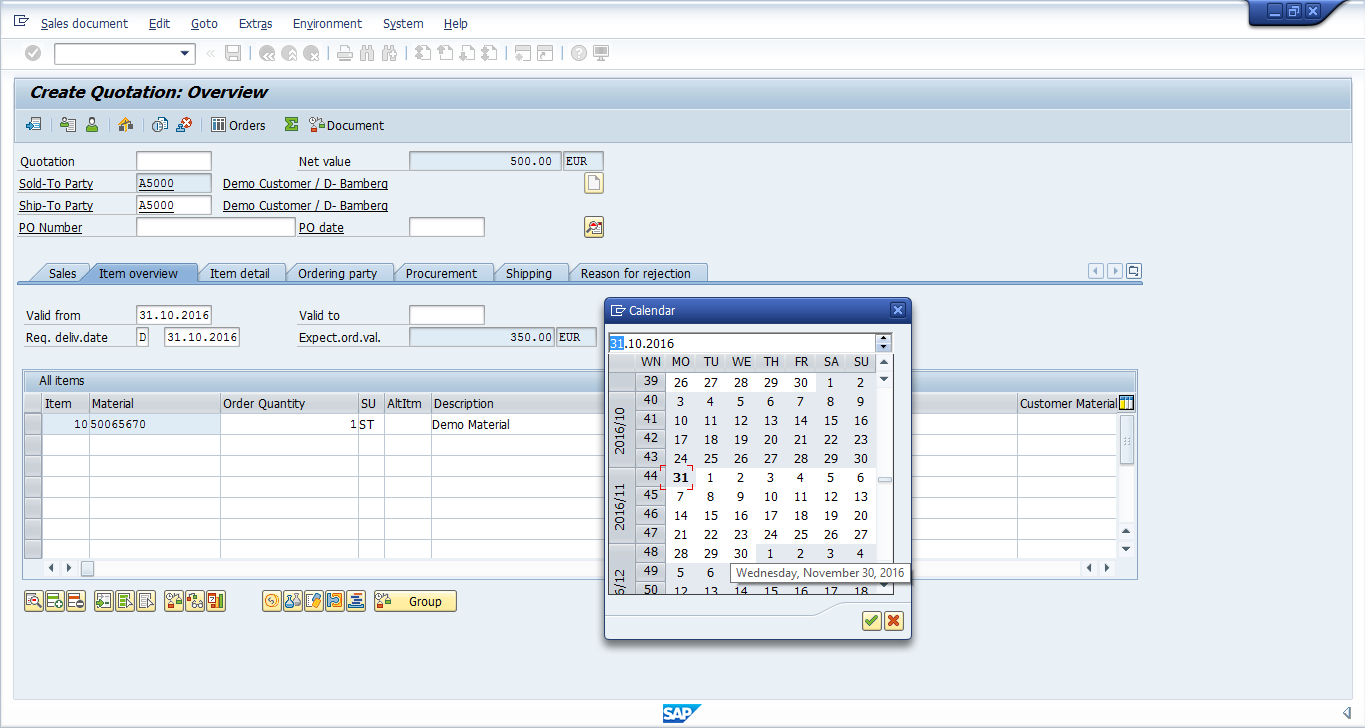The width and height of the screenshot is (1365, 728).
Task: Click the calendar date field down spinner arrow
Action: (x=884, y=347)
